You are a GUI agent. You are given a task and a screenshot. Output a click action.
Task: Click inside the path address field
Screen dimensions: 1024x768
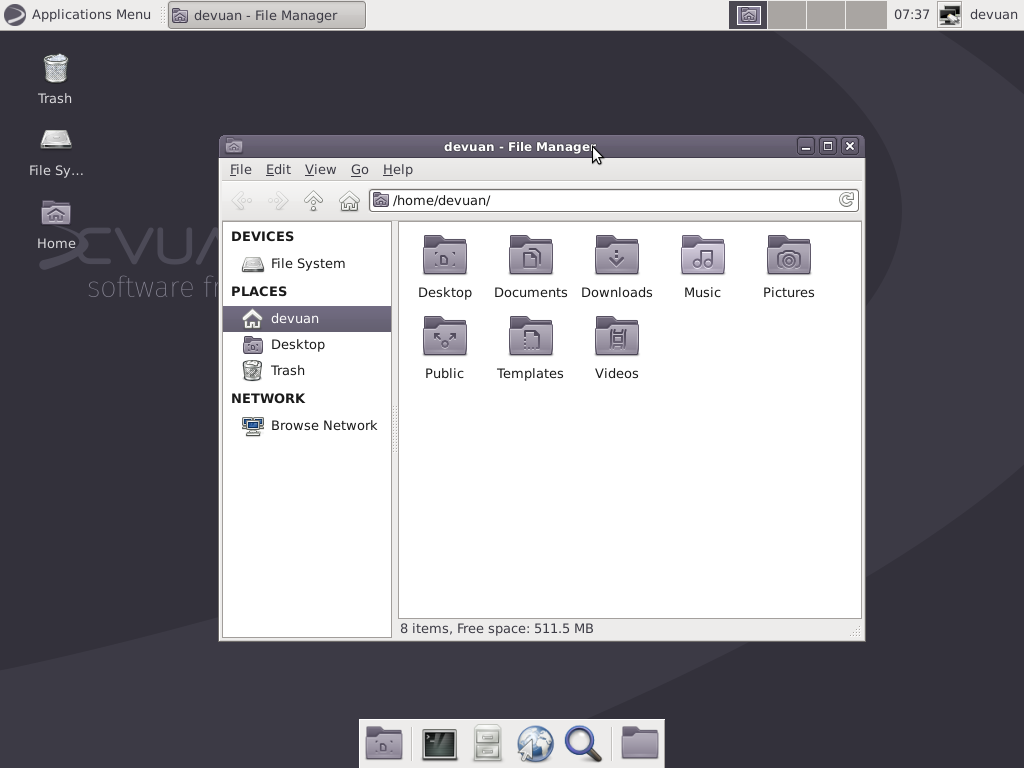click(550, 200)
